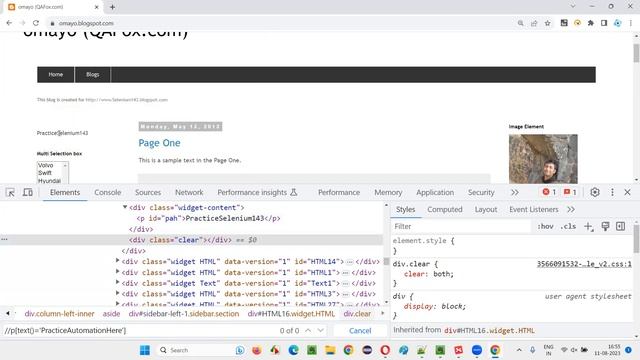Open Chrome extensions puzzle icon
This screenshot has height=360, width=640.
click(591, 23)
